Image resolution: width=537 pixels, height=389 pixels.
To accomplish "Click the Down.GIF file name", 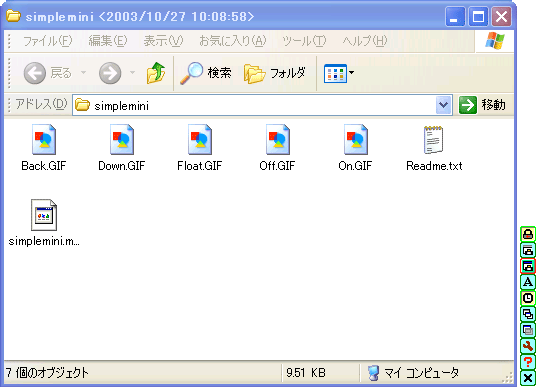I will pos(122,166).
